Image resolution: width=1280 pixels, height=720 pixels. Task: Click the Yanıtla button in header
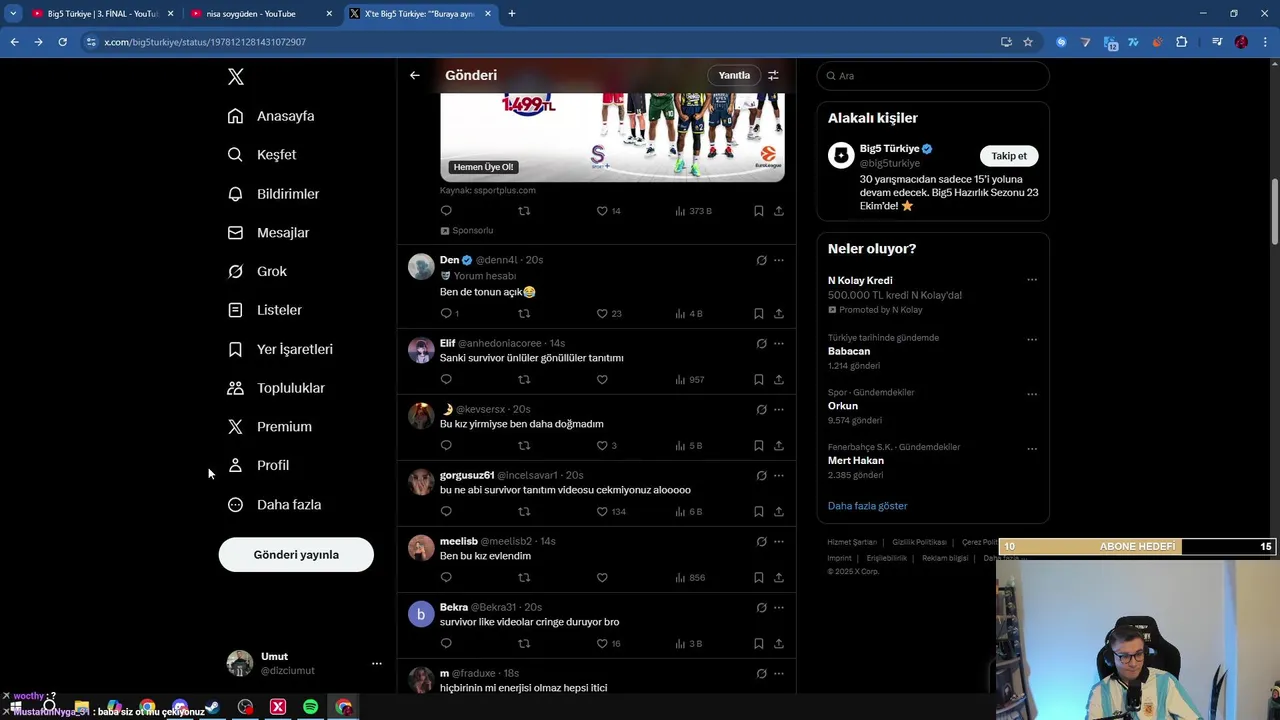pyautogui.click(x=734, y=75)
